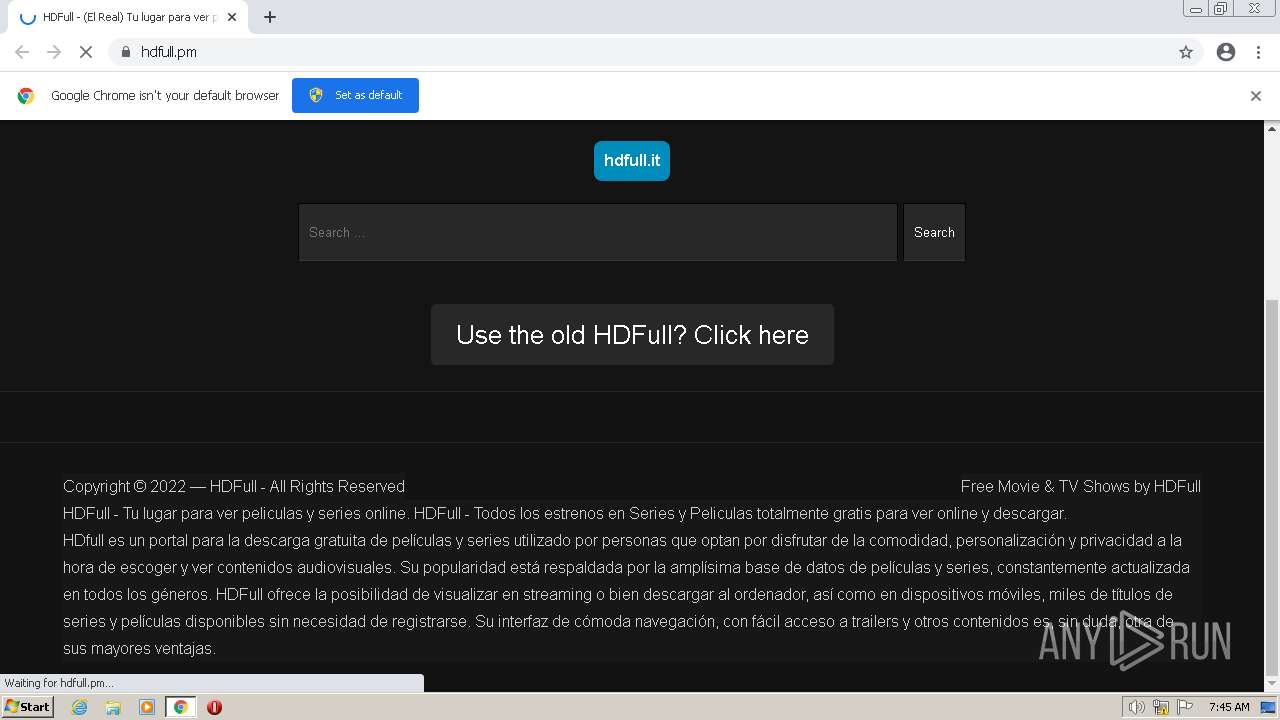Dismiss the default browser notification bar
1280x720 pixels.
pos(1256,96)
